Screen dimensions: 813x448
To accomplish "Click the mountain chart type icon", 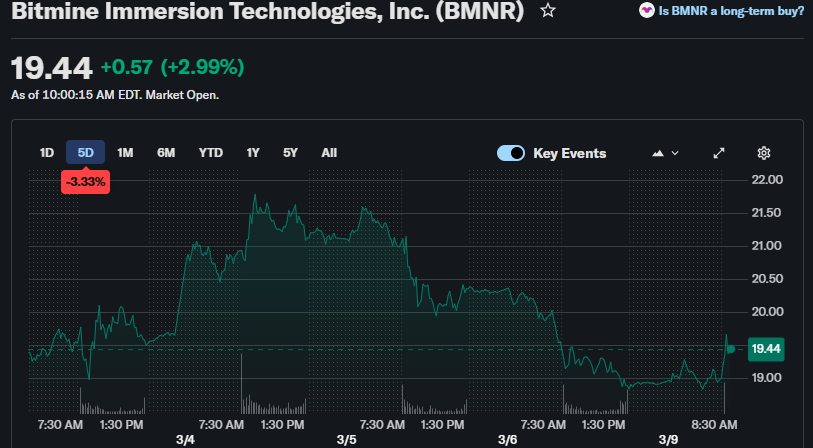I will pyautogui.click(x=658, y=153).
